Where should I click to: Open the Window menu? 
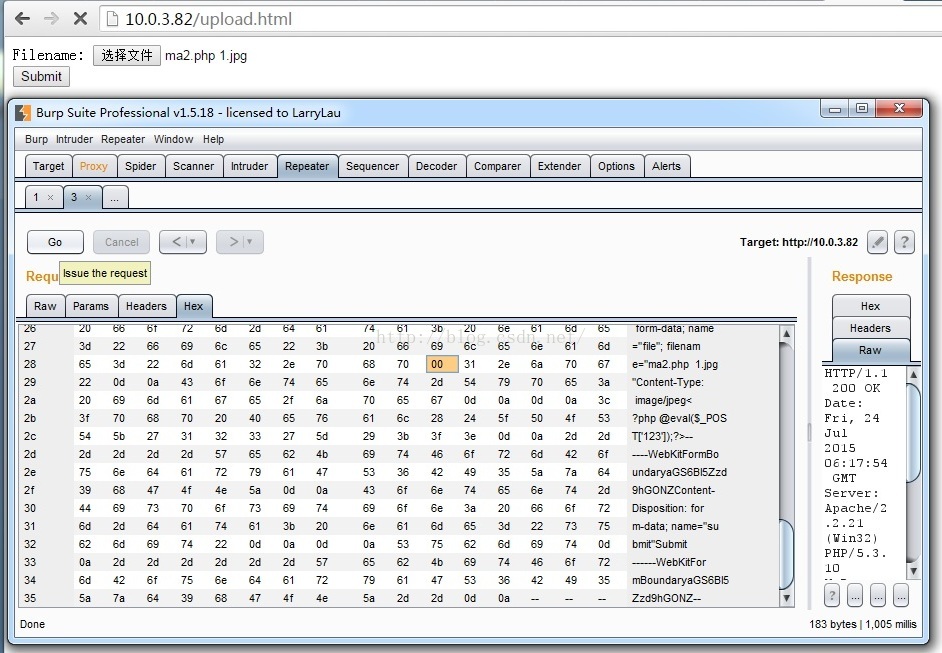174,139
